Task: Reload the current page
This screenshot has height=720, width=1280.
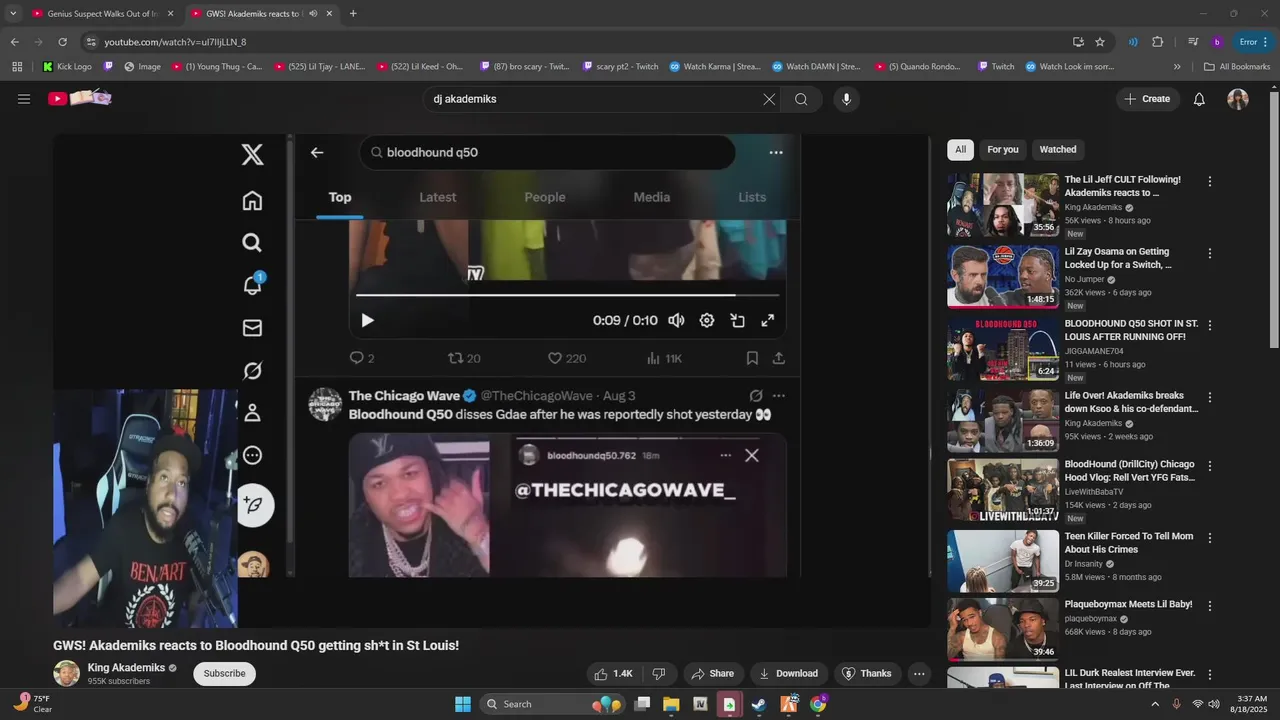Action: click(x=62, y=42)
